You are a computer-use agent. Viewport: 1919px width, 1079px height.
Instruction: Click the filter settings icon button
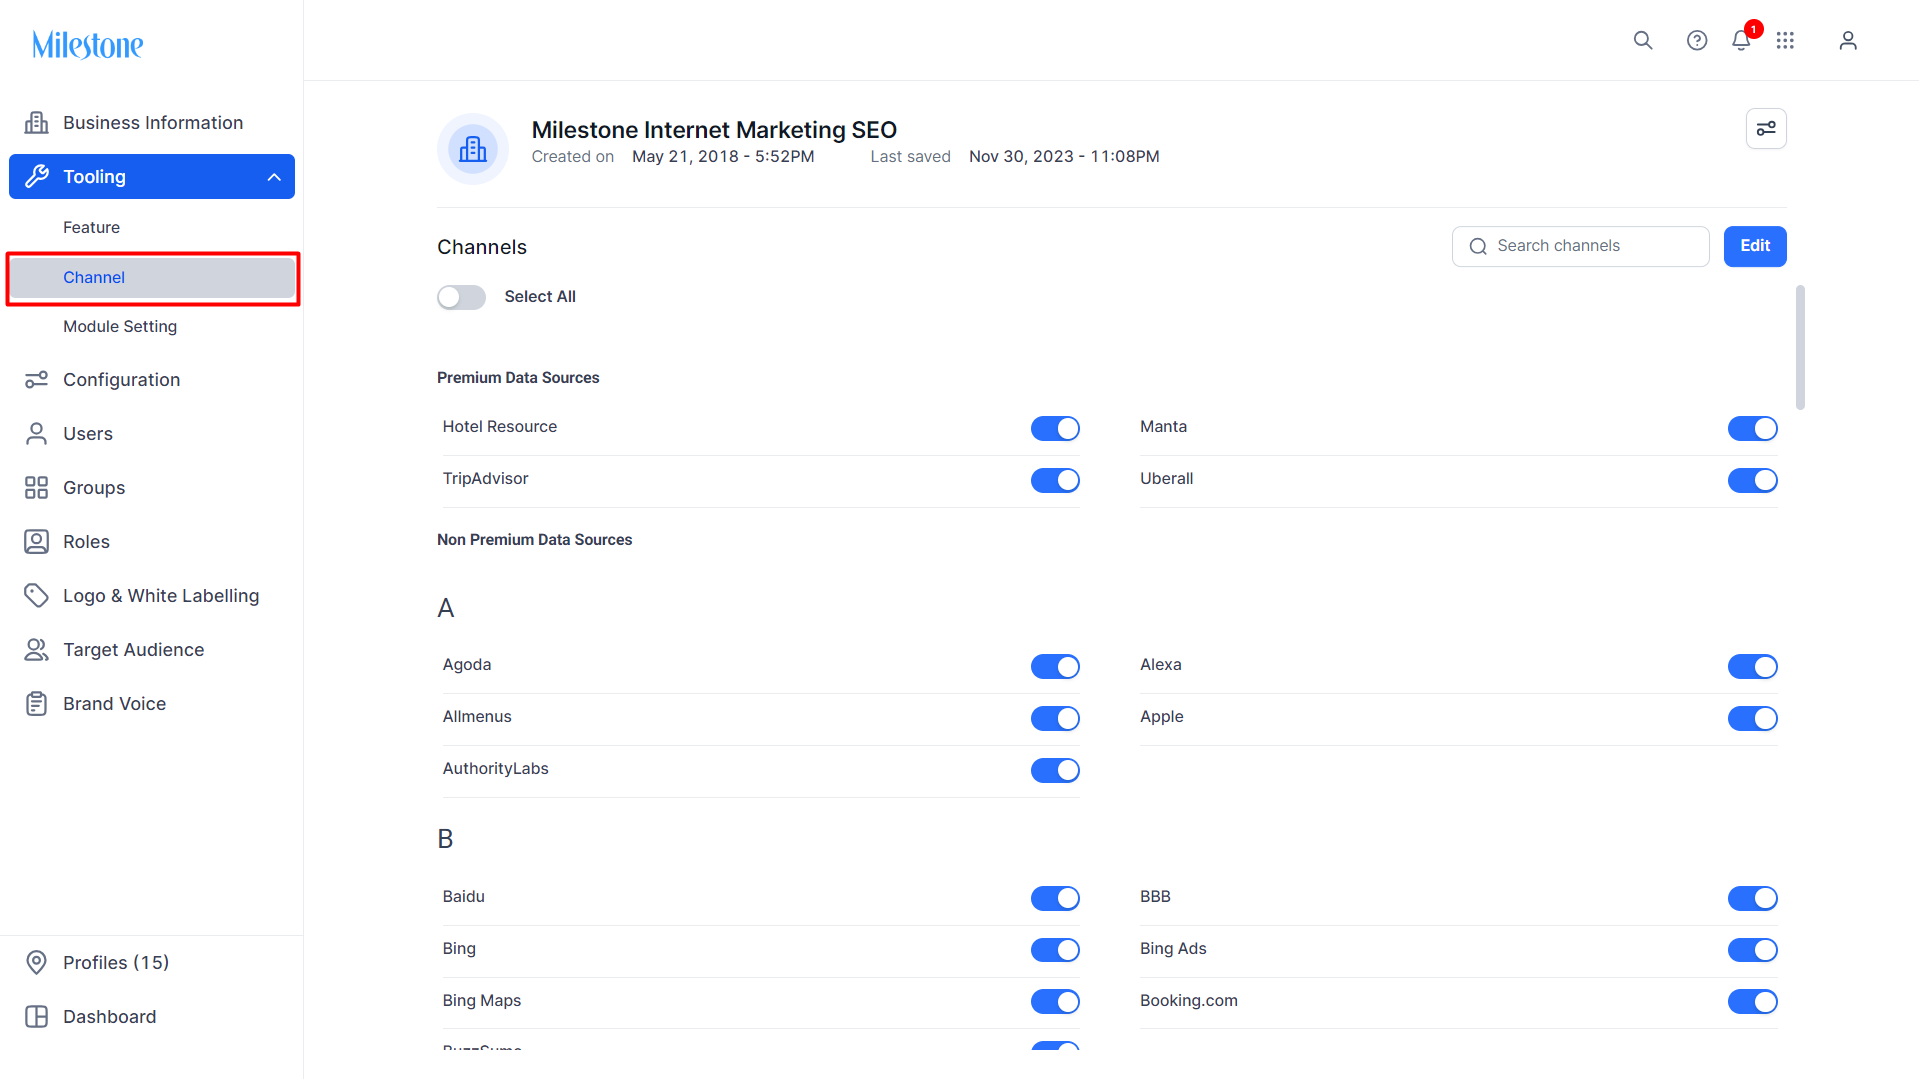tap(1766, 128)
